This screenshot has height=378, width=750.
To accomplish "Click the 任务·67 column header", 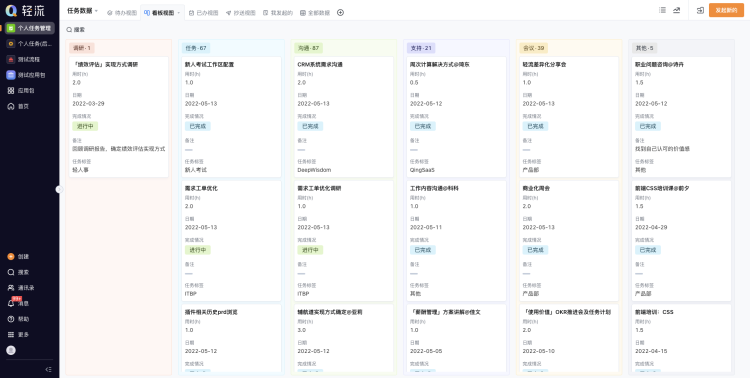I will point(196,48).
